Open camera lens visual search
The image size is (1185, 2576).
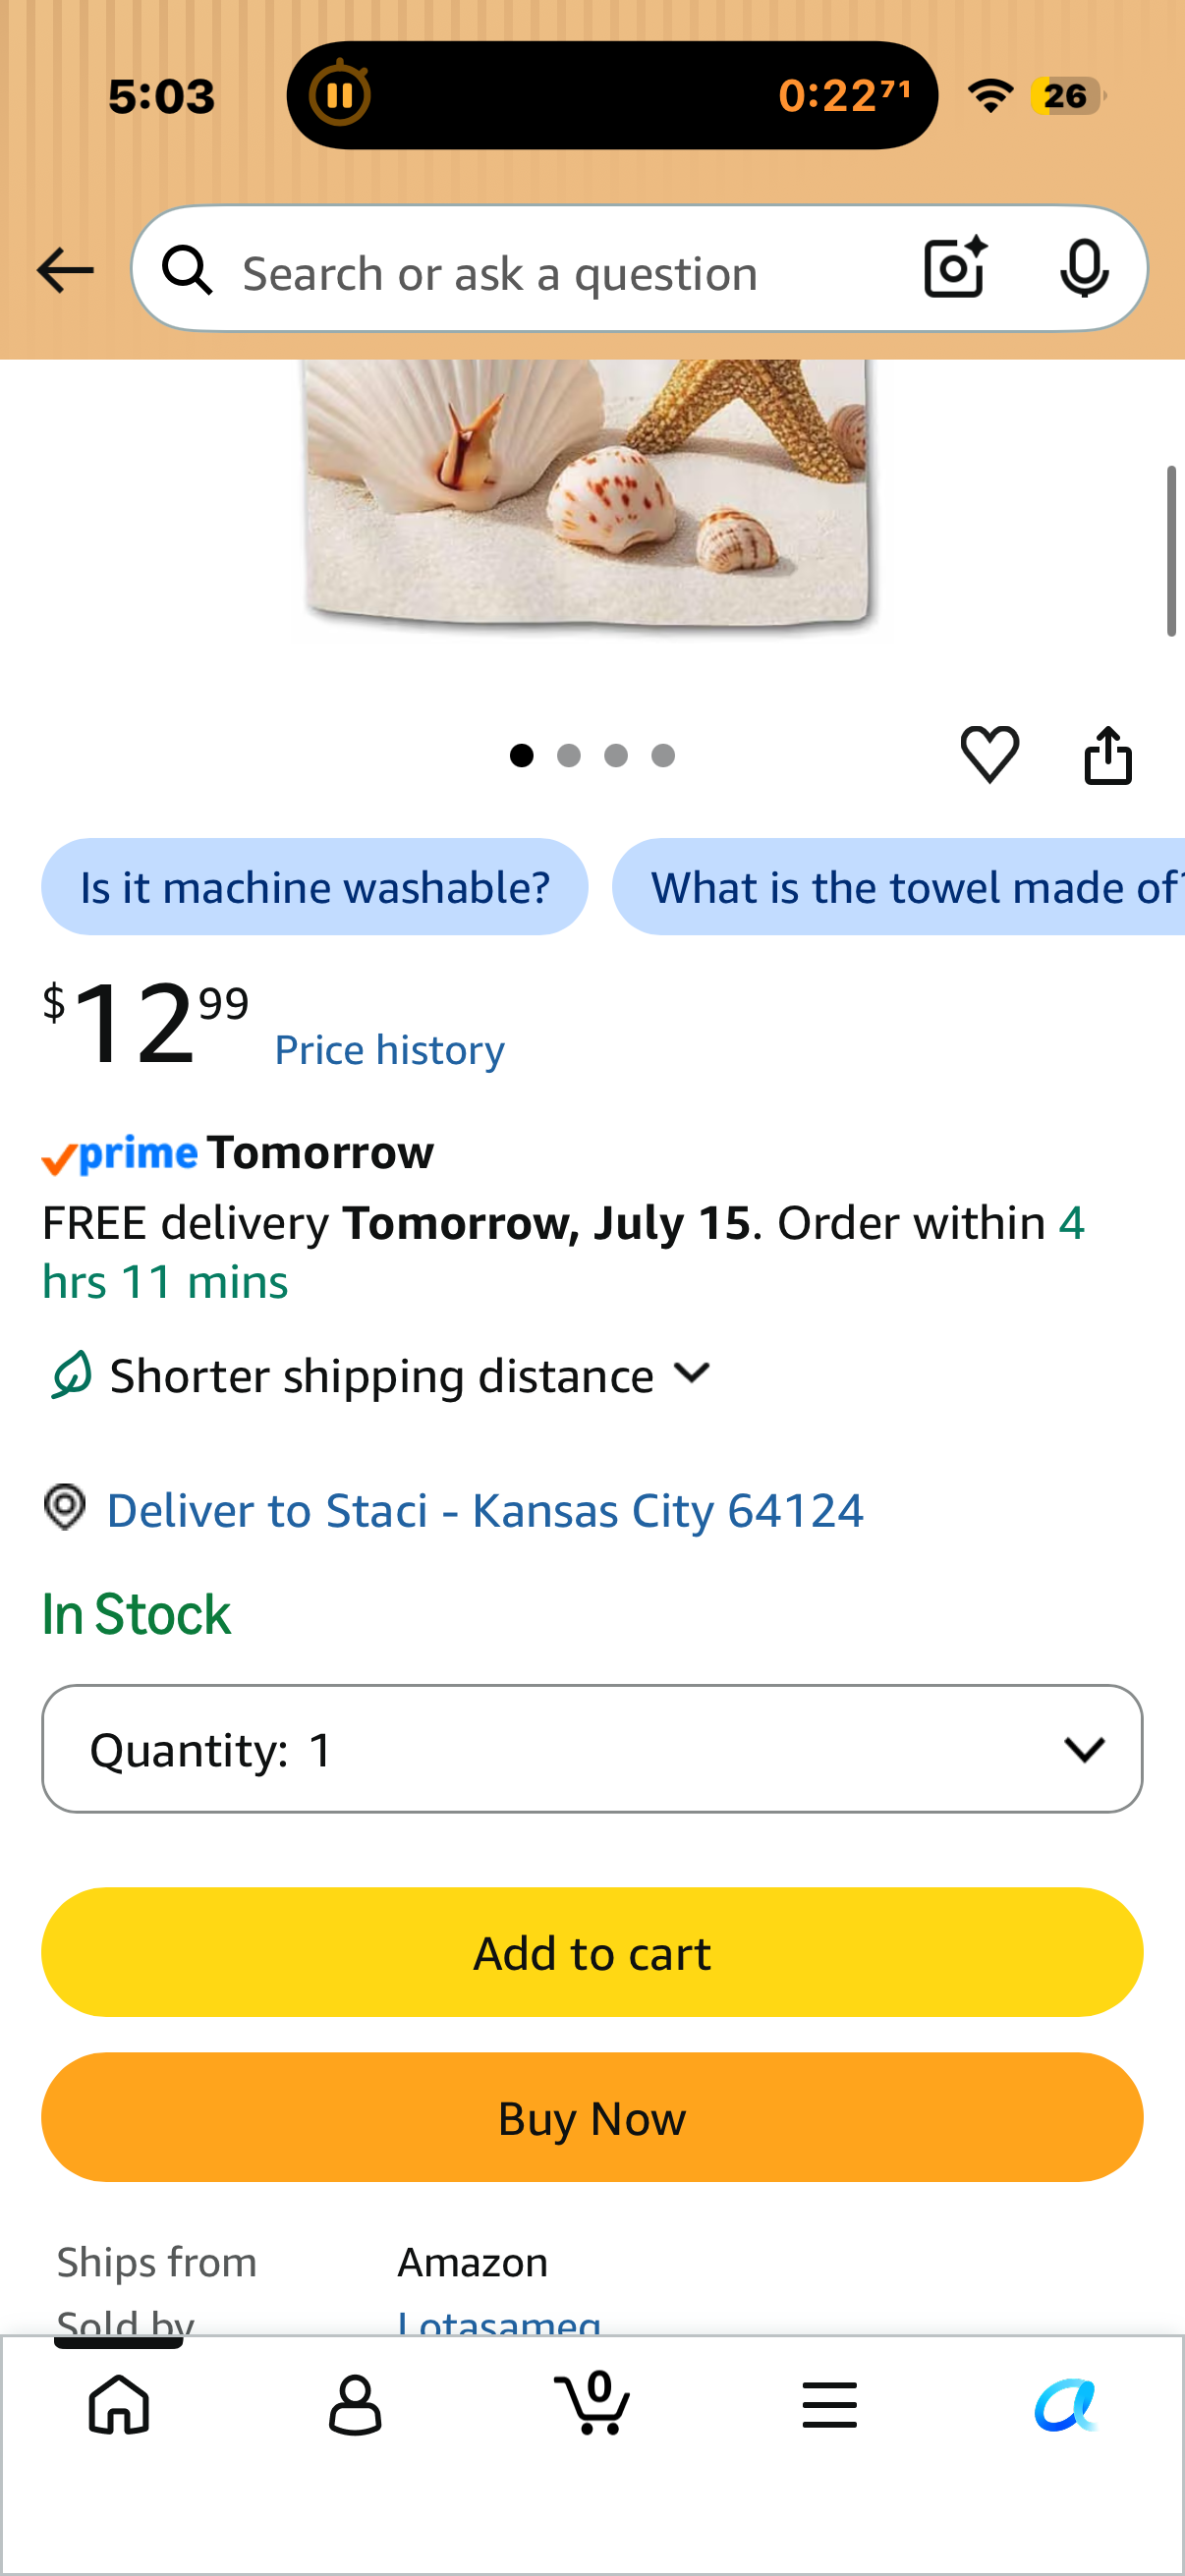click(955, 267)
